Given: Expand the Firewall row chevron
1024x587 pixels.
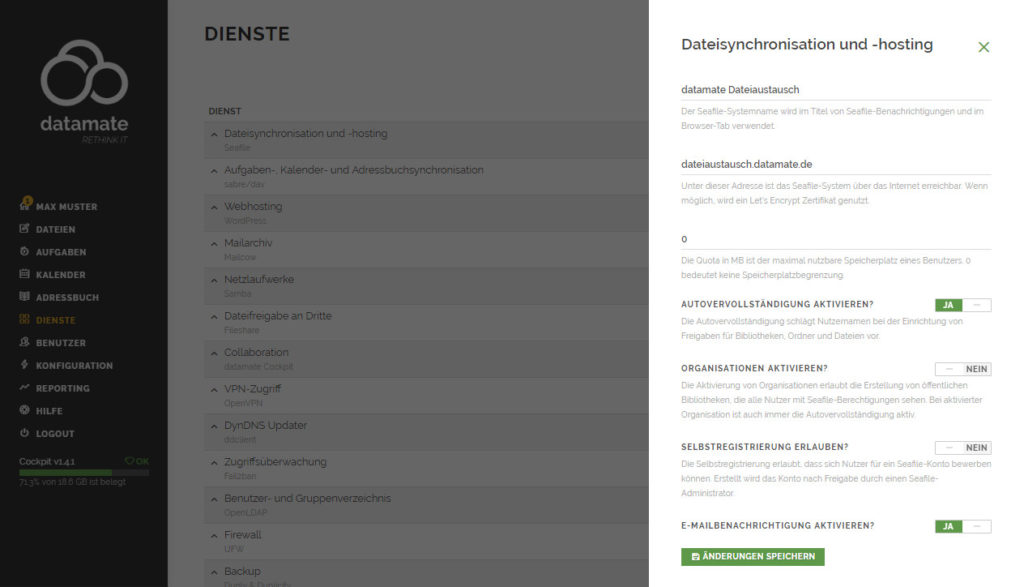Looking at the screenshot, I should [214, 536].
